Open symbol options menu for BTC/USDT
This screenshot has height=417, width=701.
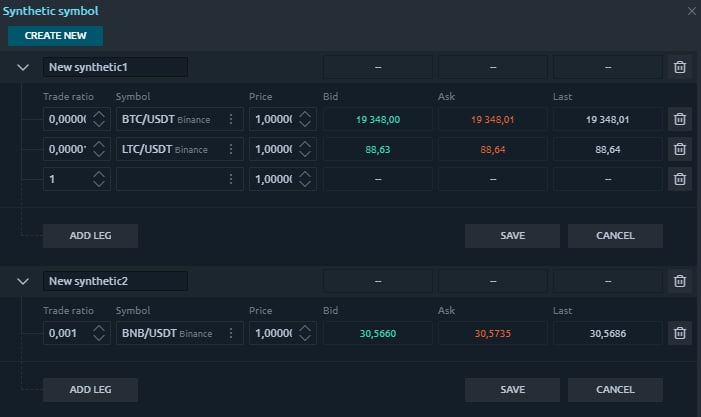click(231, 119)
